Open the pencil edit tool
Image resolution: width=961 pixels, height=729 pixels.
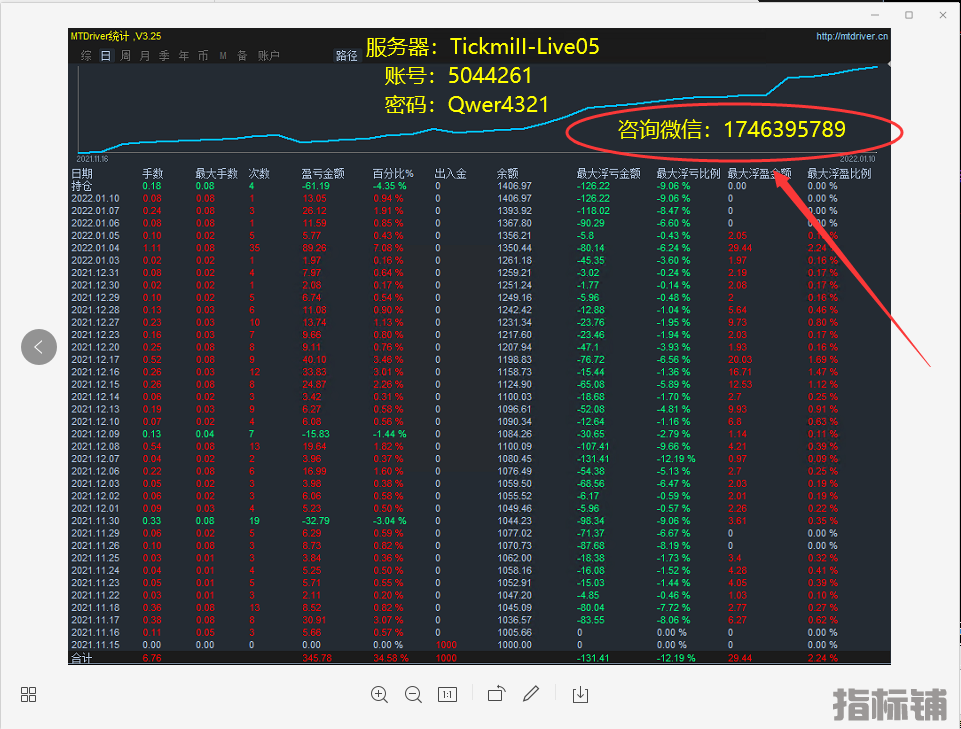click(x=532, y=694)
